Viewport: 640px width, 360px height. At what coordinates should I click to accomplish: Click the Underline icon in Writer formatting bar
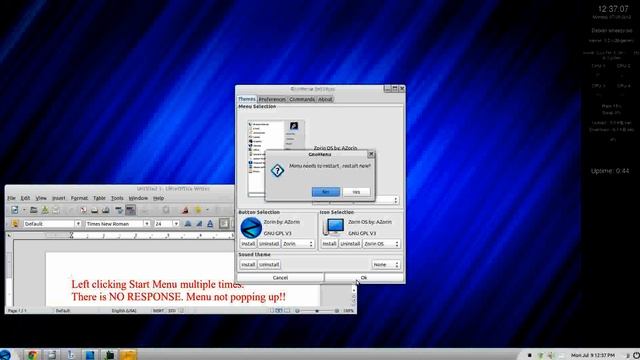click(210, 224)
